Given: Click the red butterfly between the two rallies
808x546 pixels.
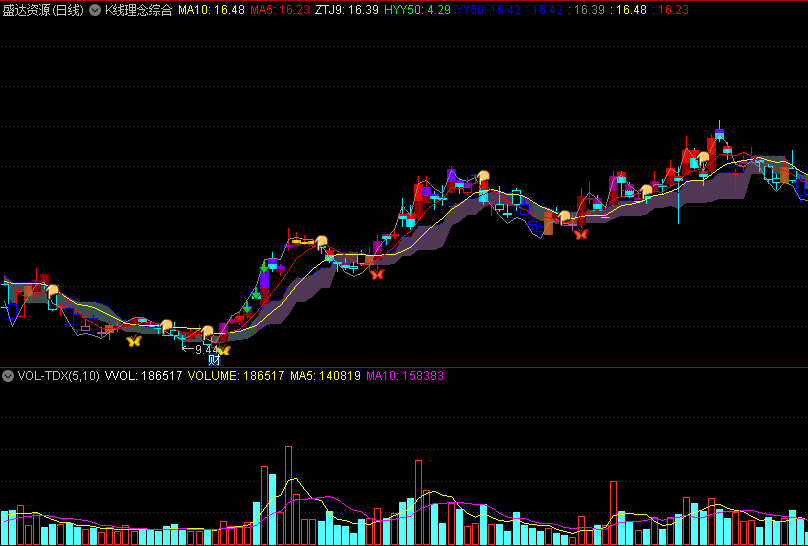Looking at the screenshot, I should (x=377, y=274).
